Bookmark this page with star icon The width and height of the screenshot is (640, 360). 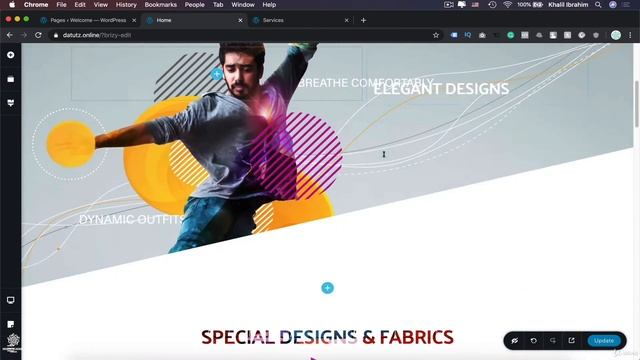coord(436,35)
